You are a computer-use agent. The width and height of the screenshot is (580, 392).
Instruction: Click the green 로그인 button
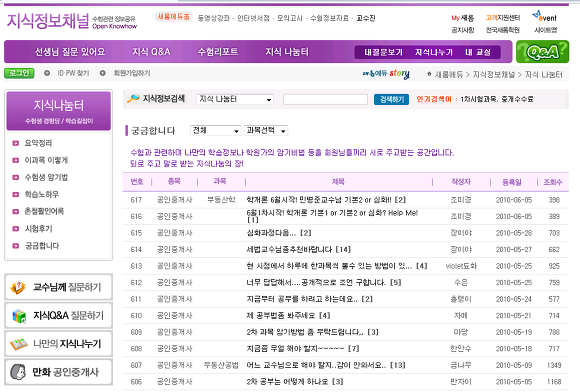tap(19, 73)
